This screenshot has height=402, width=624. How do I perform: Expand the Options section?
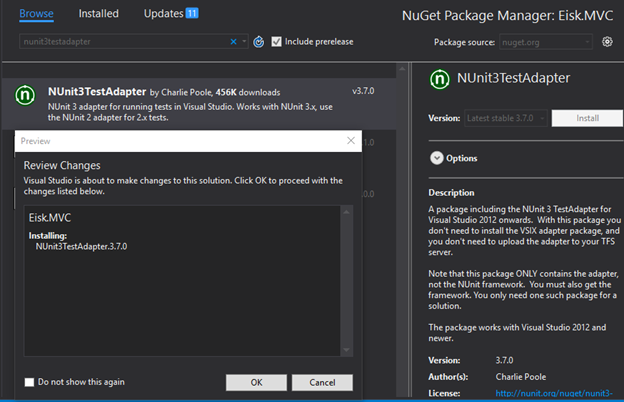tap(437, 158)
